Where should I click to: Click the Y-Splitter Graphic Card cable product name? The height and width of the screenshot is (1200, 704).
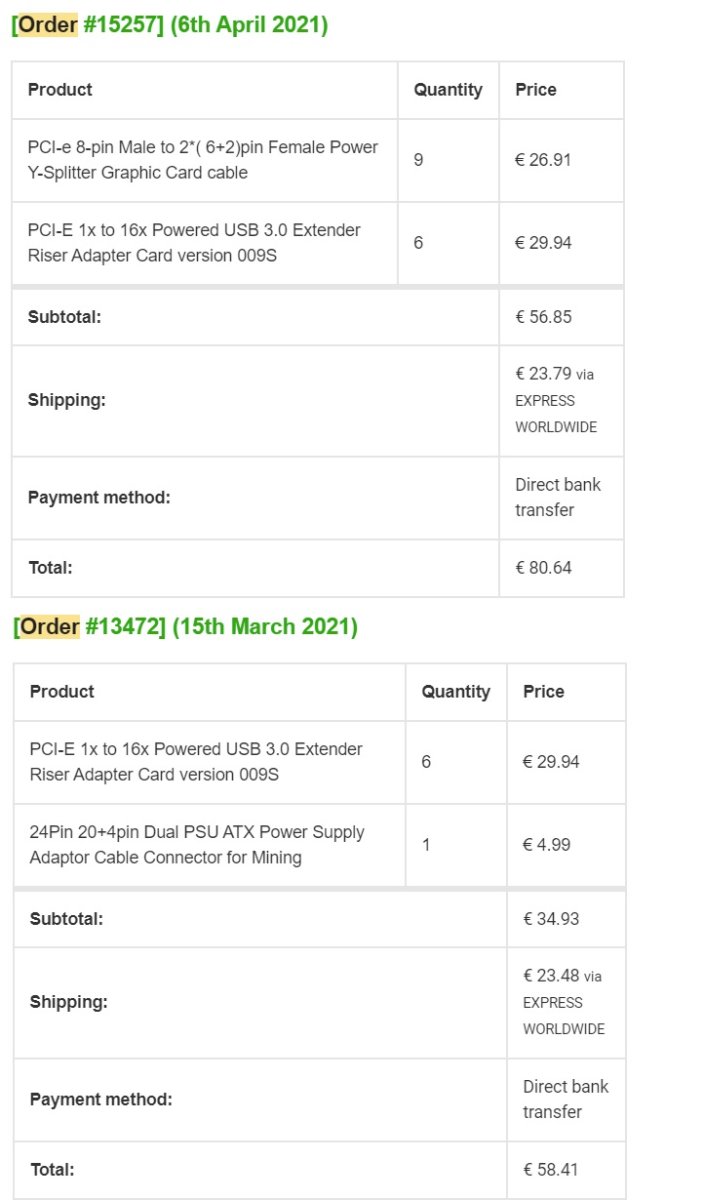click(203, 160)
